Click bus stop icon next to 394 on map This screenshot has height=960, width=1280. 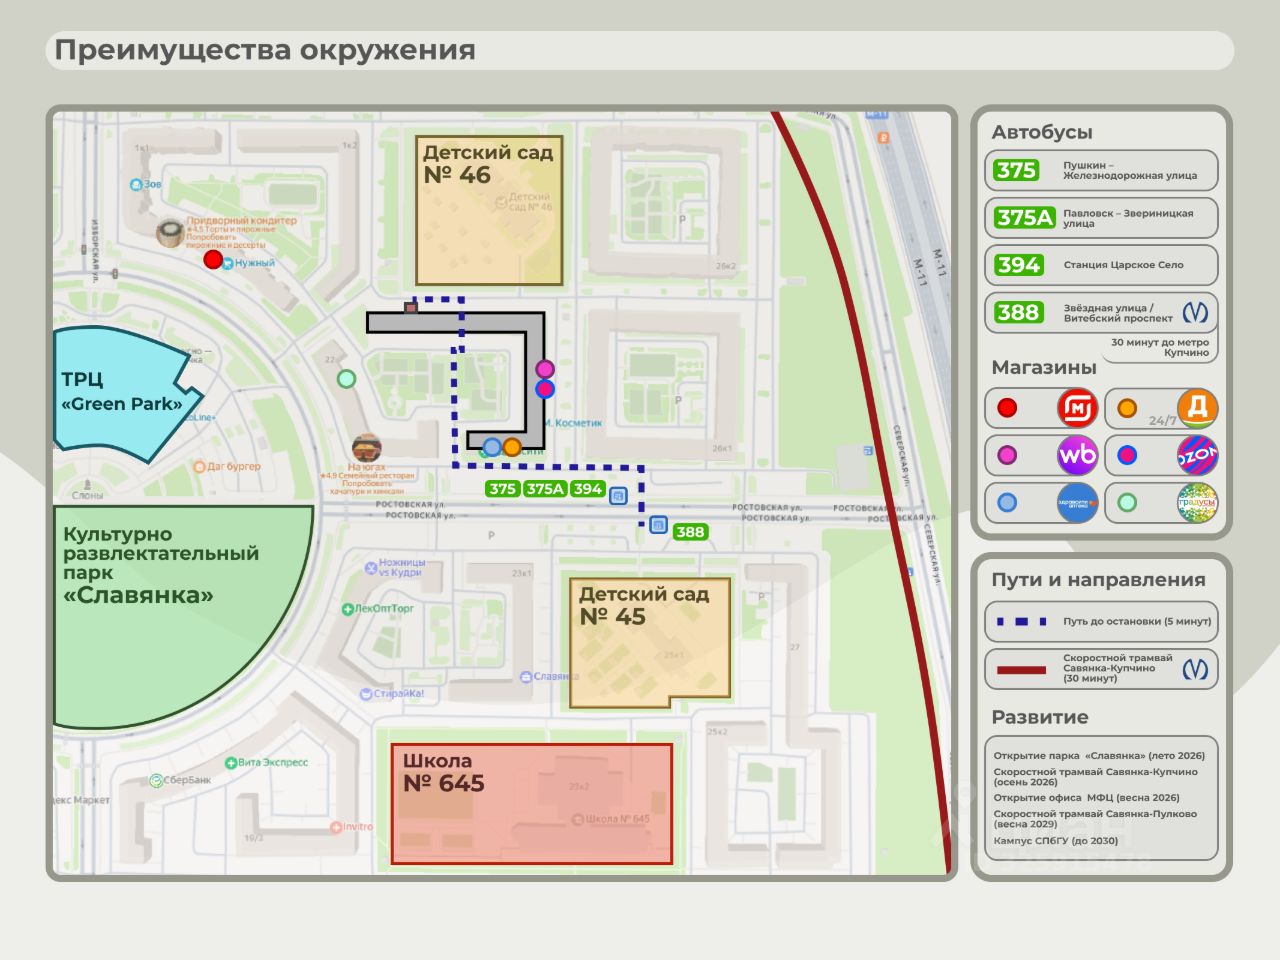618,495
